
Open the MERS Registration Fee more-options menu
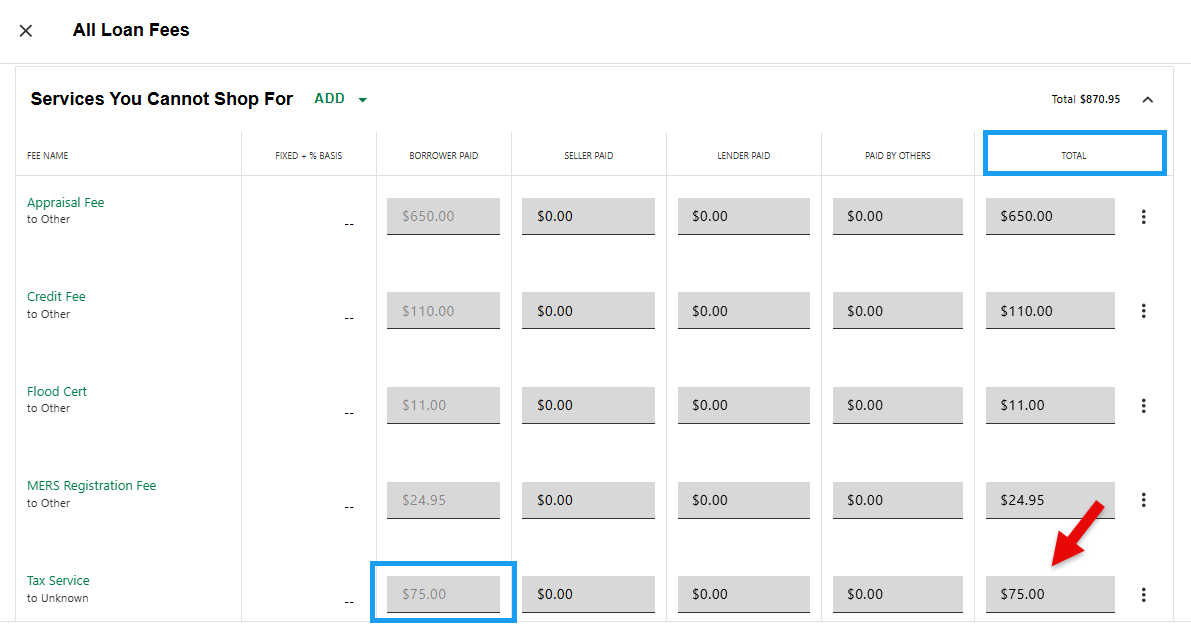pyautogui.click(x=1143, y=500)
